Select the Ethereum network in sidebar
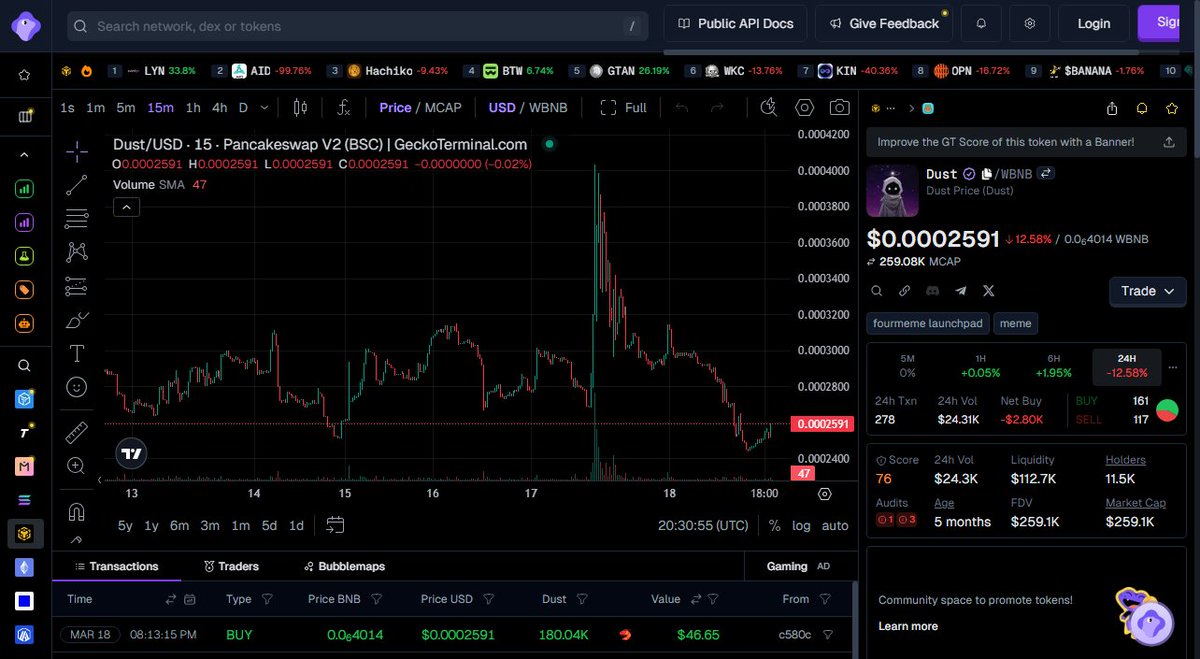1200x659 pixels. (25, 568)
